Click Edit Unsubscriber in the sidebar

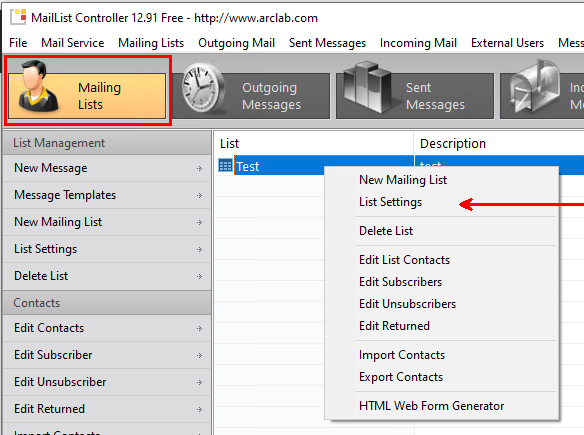[107, 382]
